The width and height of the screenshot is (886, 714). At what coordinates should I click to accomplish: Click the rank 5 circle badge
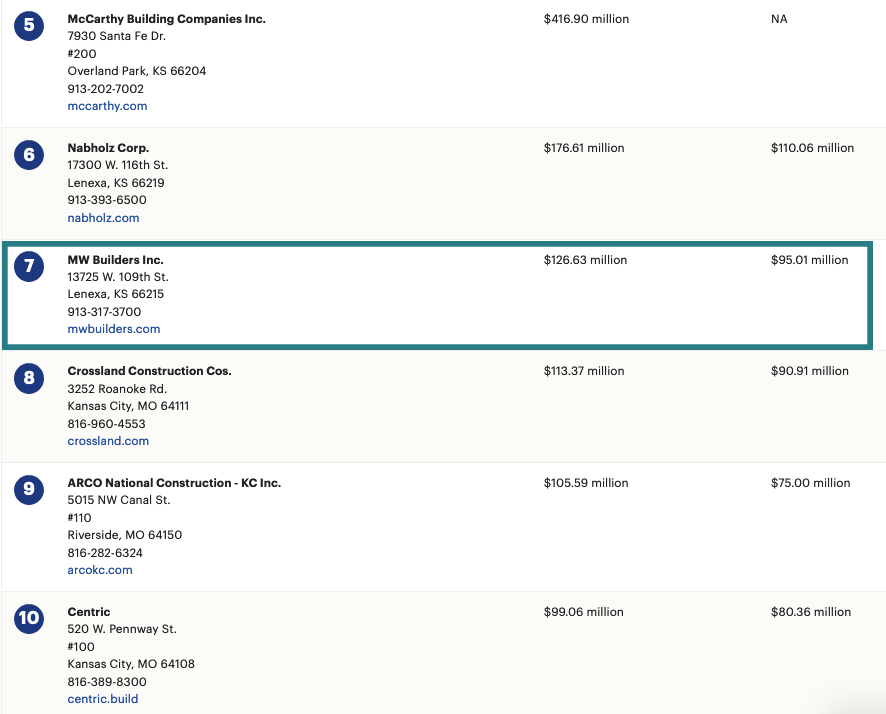click(29, 25)
